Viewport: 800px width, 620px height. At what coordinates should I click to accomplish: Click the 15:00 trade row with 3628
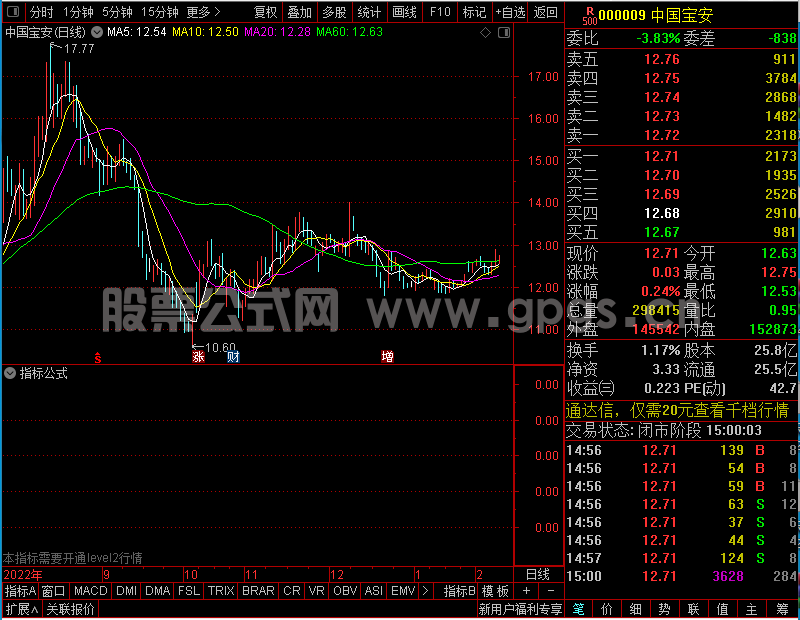[x=682, y=576]
